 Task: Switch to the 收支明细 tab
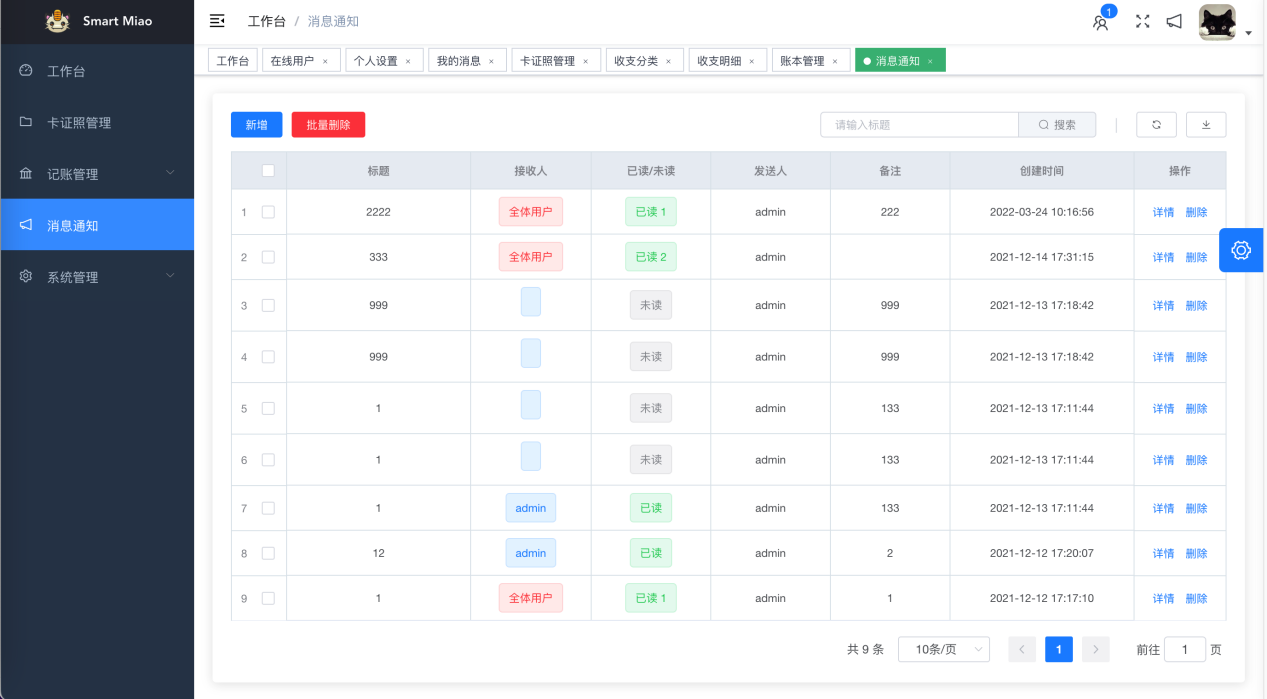719,61
